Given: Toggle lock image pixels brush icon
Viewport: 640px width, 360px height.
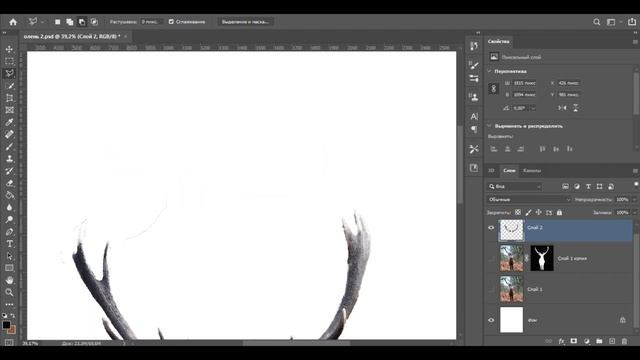Looking at the screenshot, I should pyautogui.click(x=528, y=212).
